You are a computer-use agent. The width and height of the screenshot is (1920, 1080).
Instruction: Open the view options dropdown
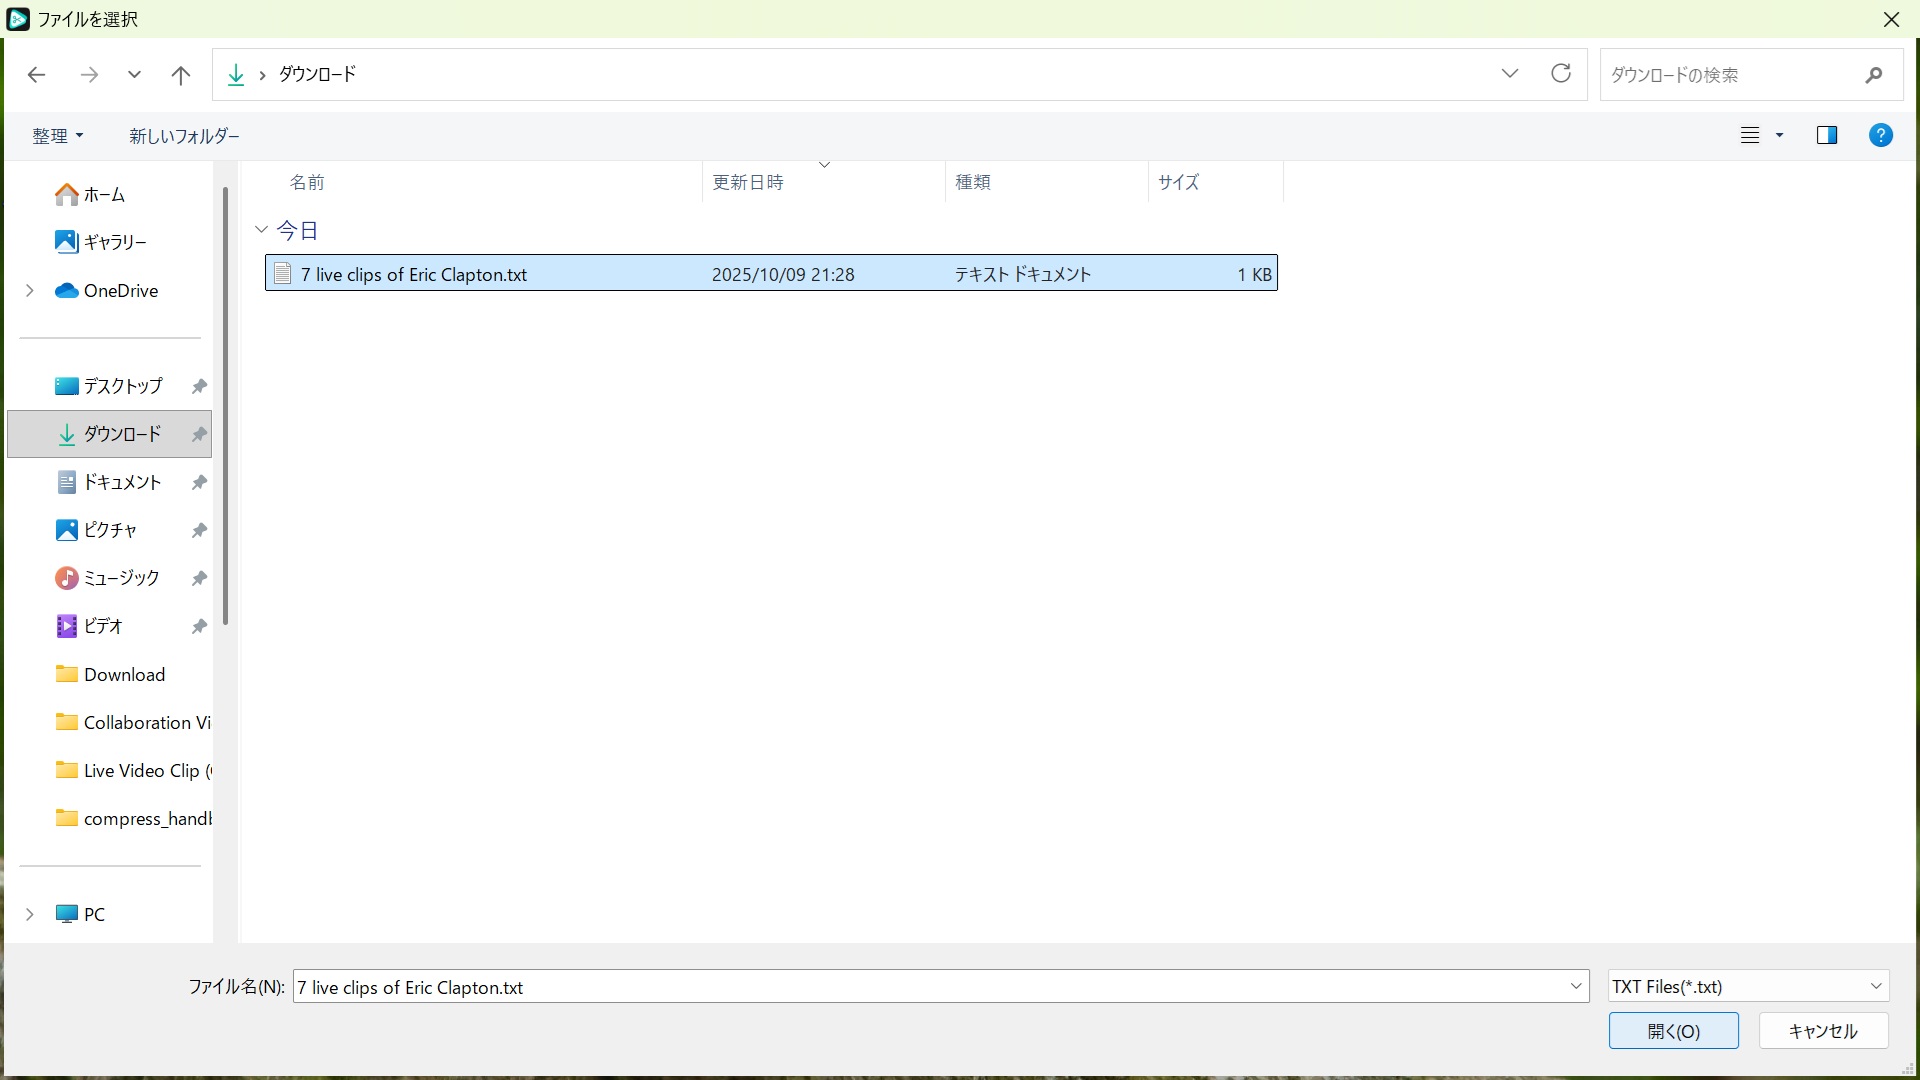pyautogui.click(x=1779, y=135)
